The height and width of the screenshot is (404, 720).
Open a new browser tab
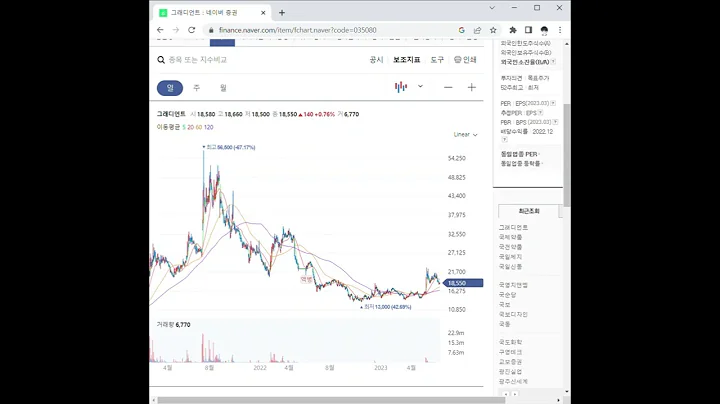coord(282,13)
